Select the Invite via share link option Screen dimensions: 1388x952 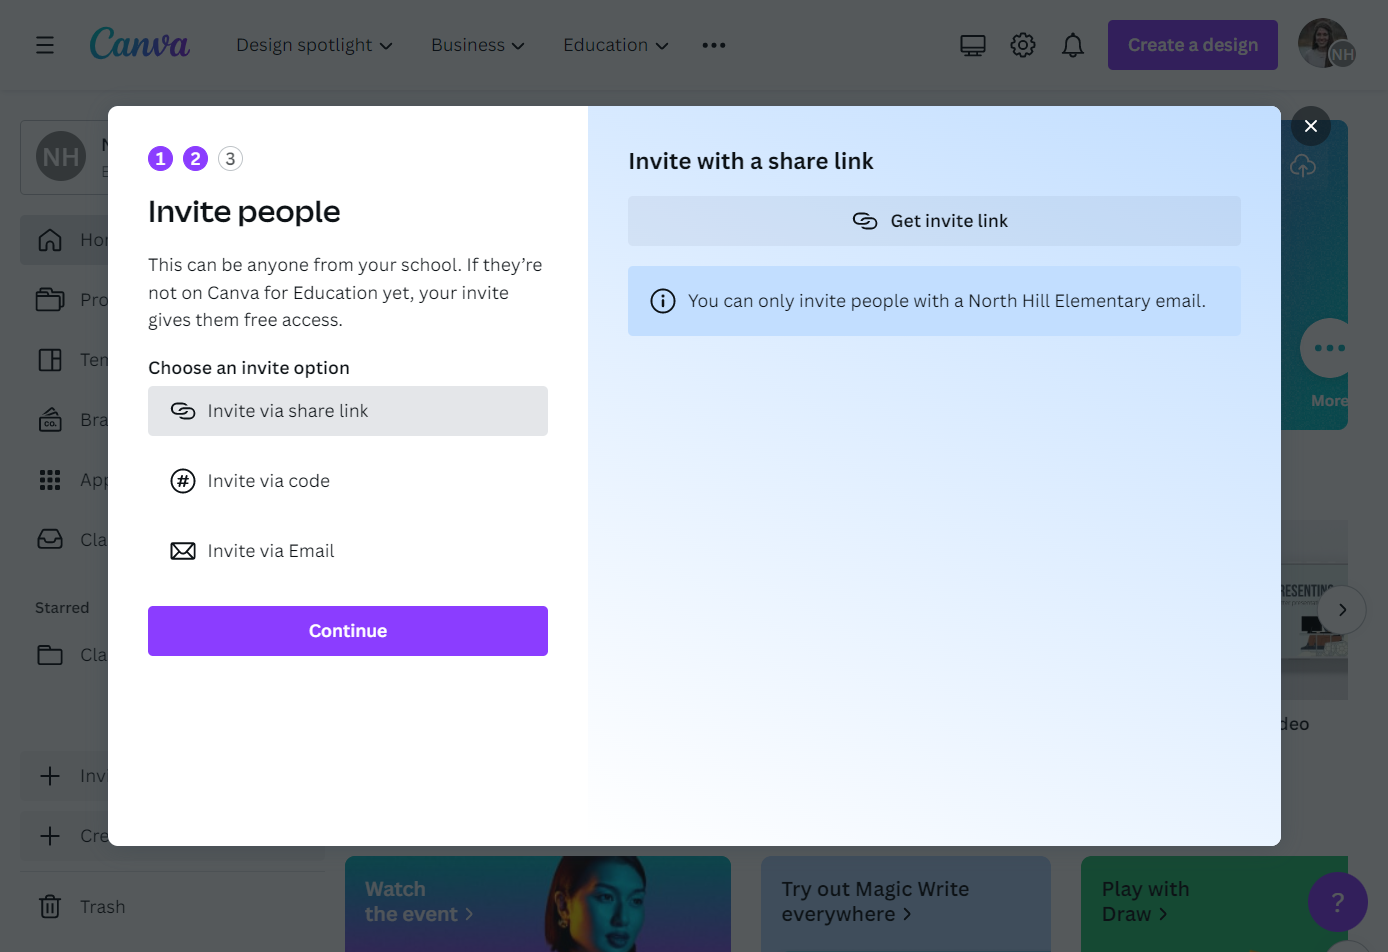[348, 411]
